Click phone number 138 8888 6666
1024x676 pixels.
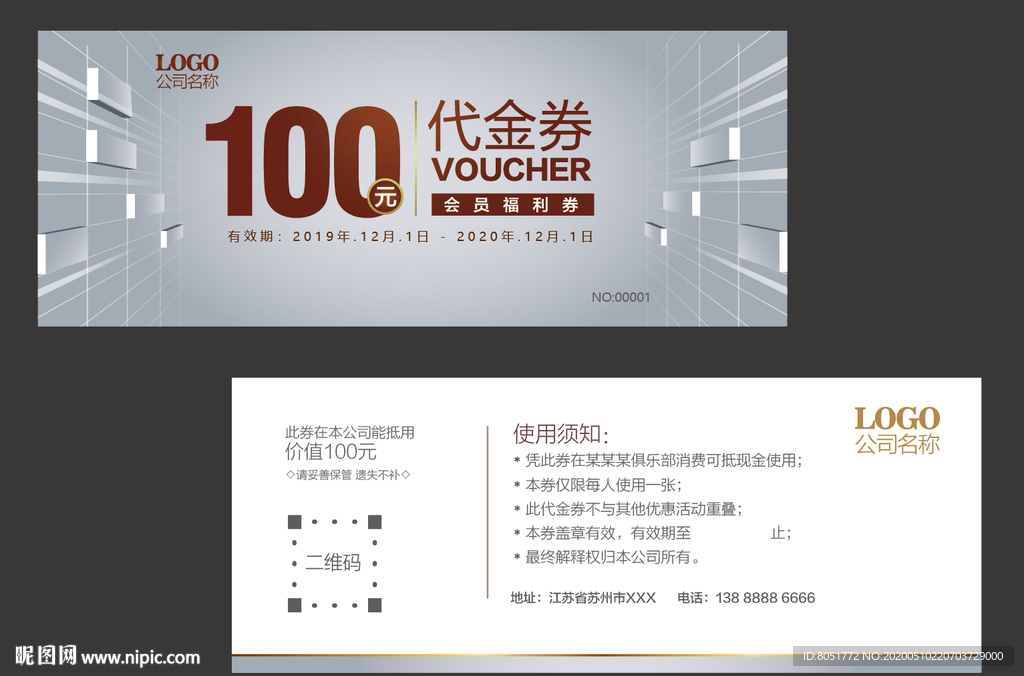[x=765, y=598]
